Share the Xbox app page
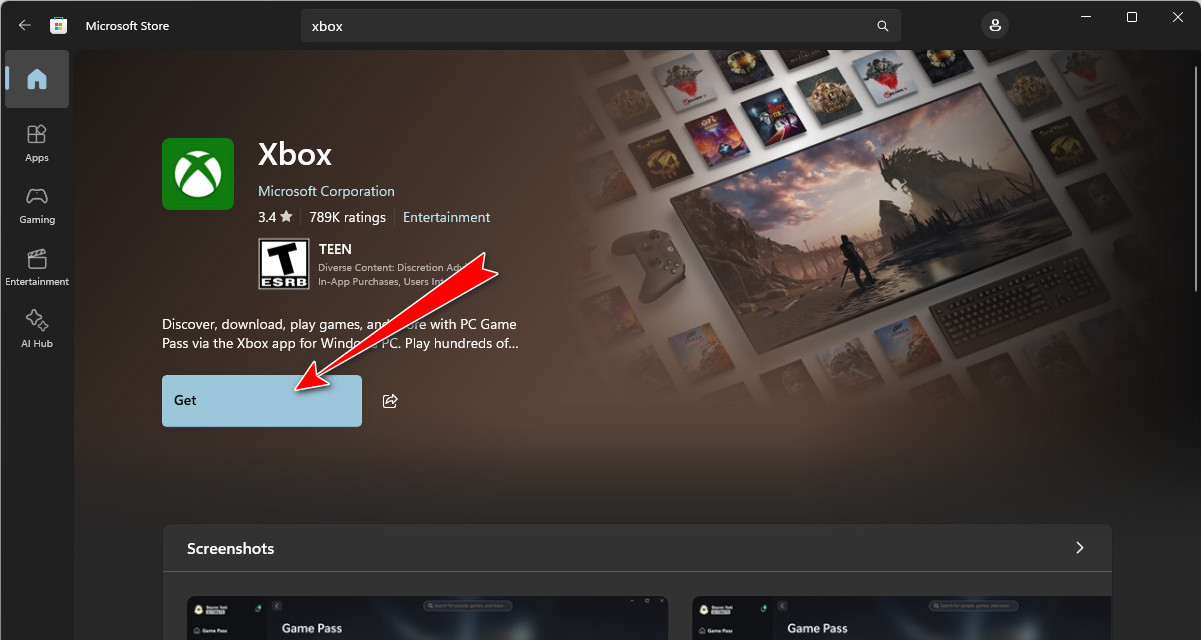Screen dimensions: 1201x640 [x=391, y=401]
